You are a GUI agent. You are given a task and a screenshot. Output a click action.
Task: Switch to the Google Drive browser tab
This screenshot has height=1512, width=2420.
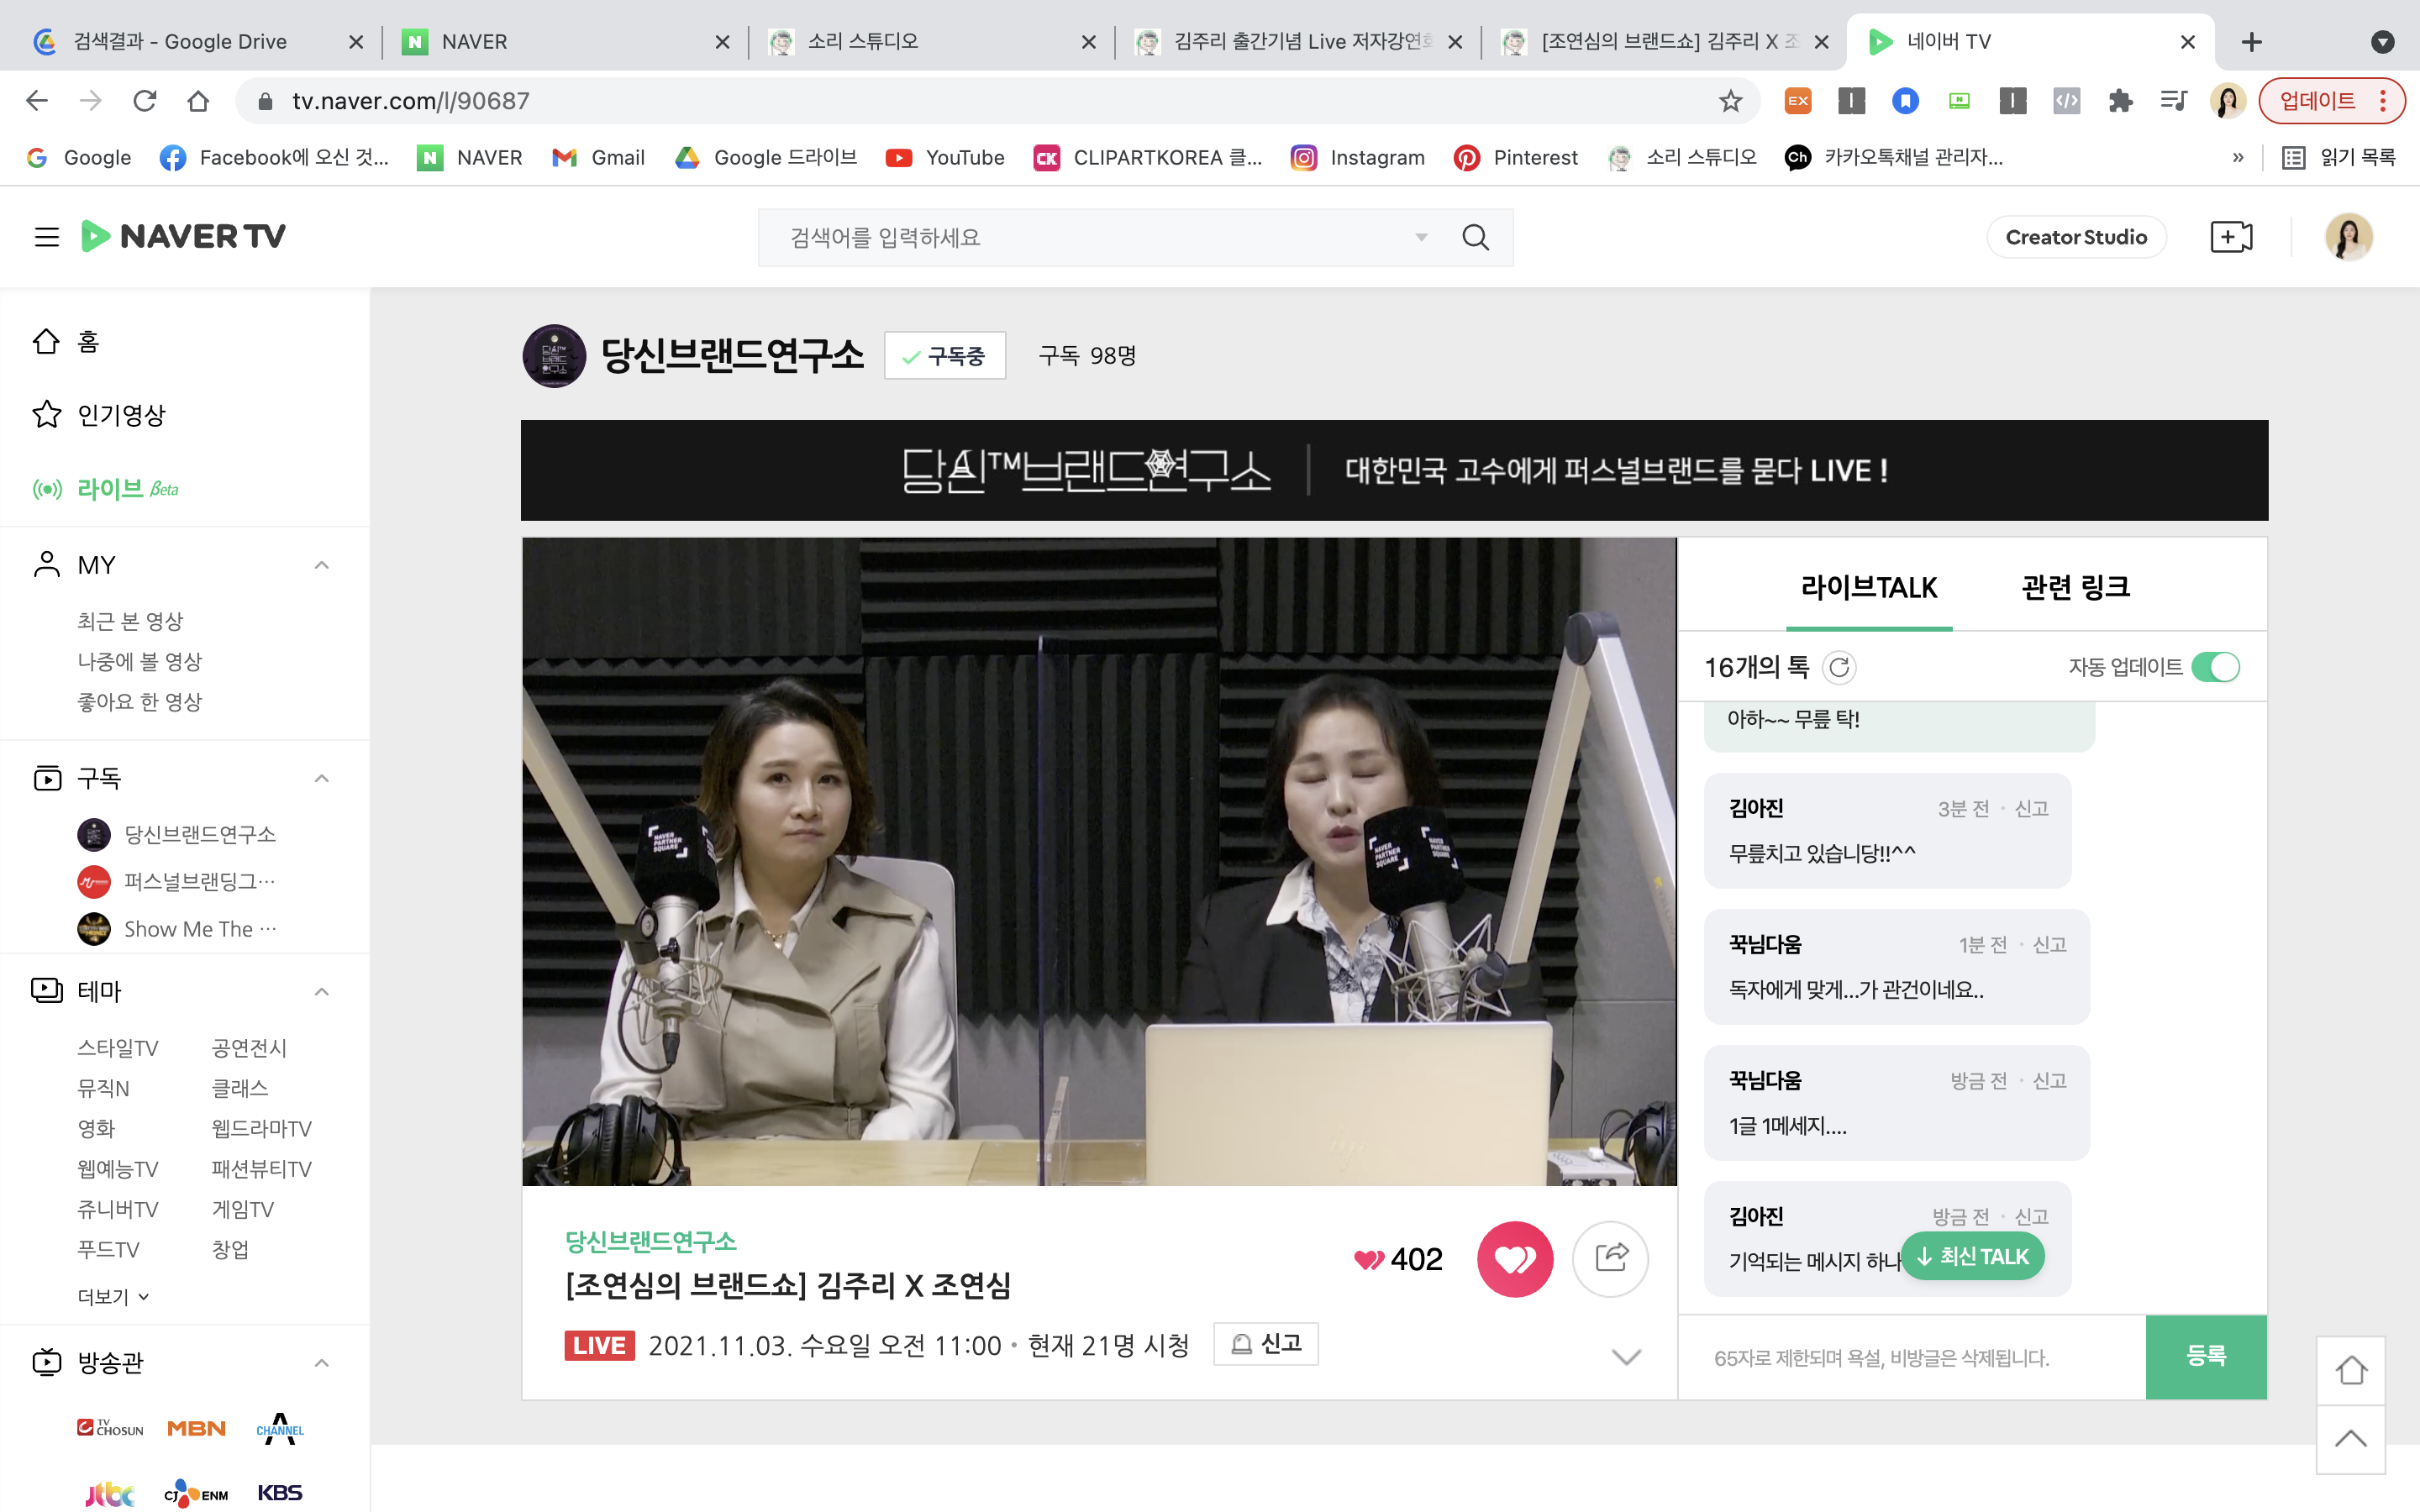coord(180,41)
